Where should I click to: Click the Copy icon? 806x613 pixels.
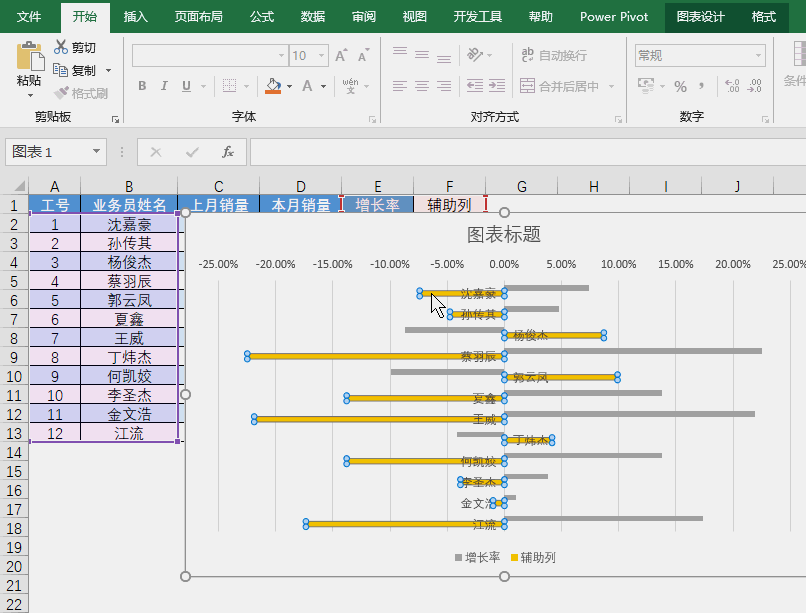click(x=61, y=70)
